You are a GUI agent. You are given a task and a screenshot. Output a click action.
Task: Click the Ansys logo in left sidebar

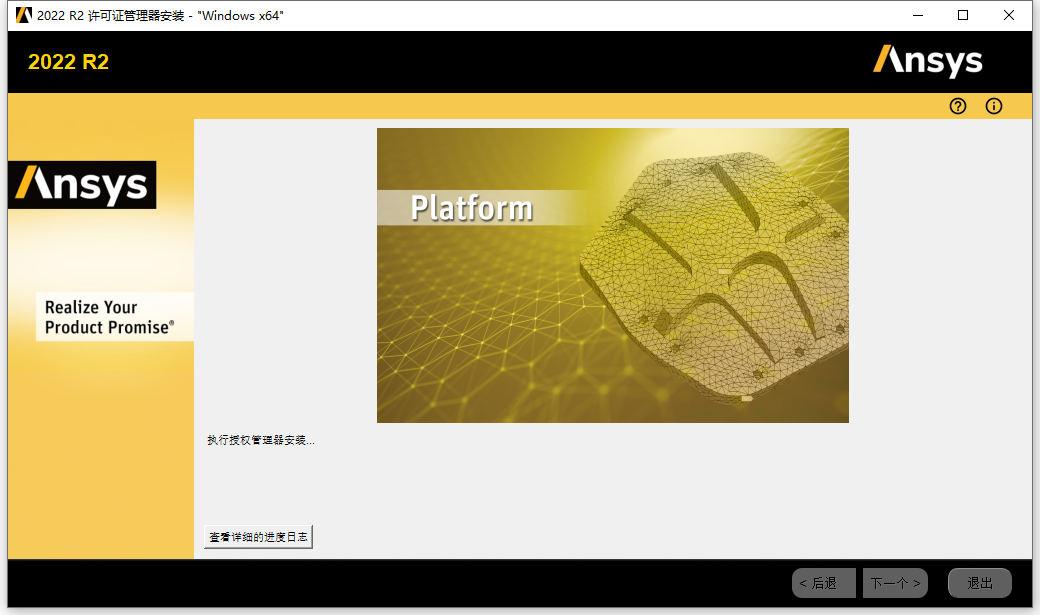[x=82, y=184]
